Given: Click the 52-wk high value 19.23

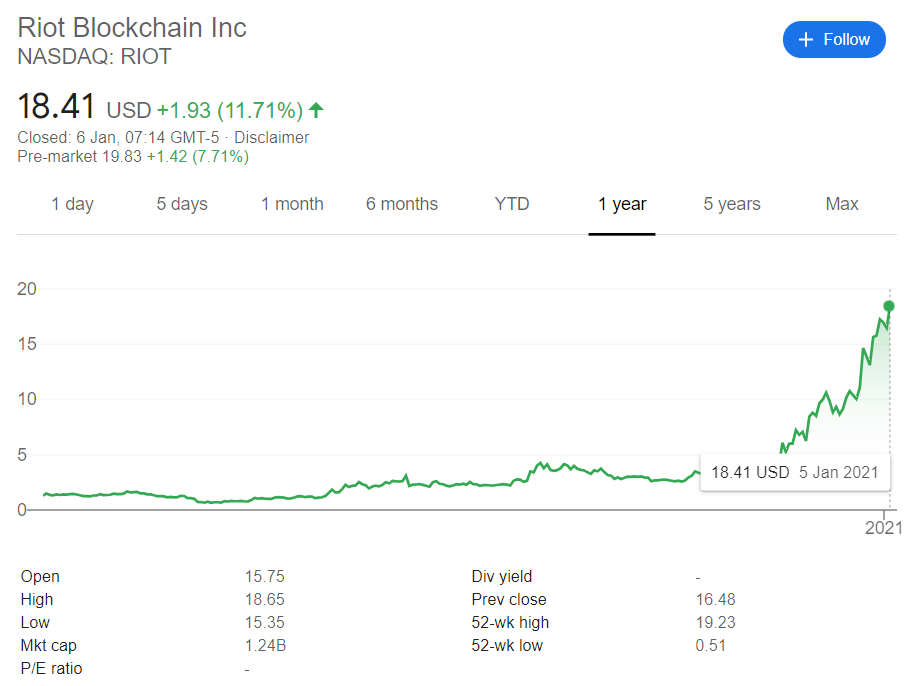Looking at the screenshot, I should coord(714,623).
